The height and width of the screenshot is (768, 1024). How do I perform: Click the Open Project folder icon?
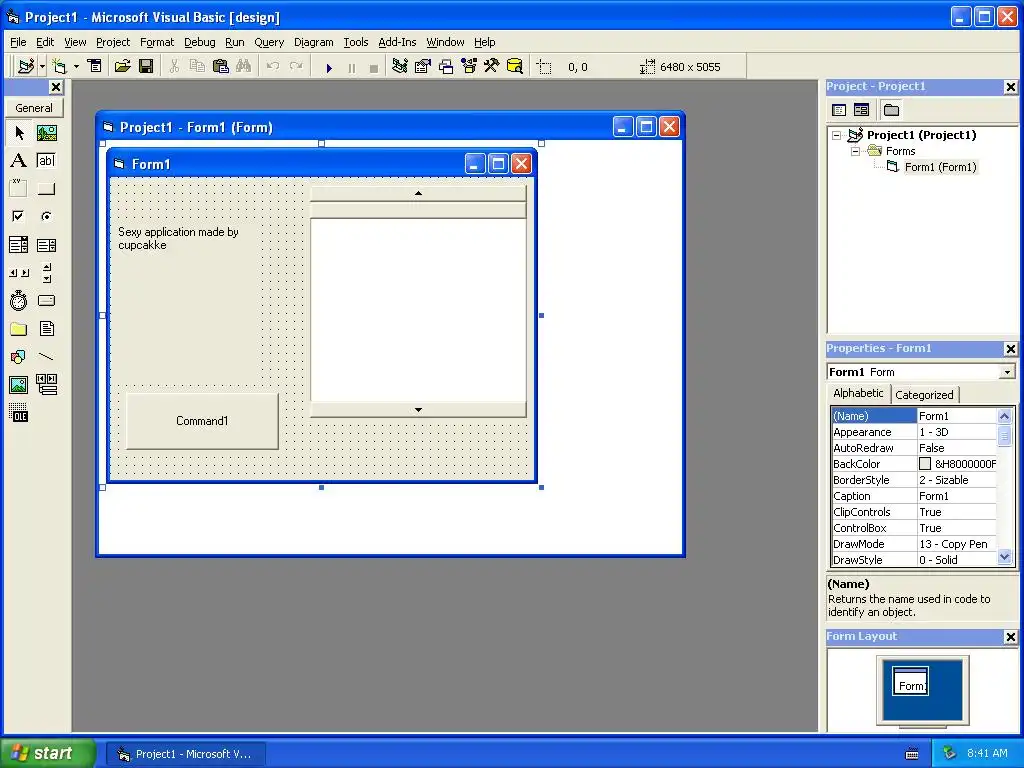coord(122,67)
